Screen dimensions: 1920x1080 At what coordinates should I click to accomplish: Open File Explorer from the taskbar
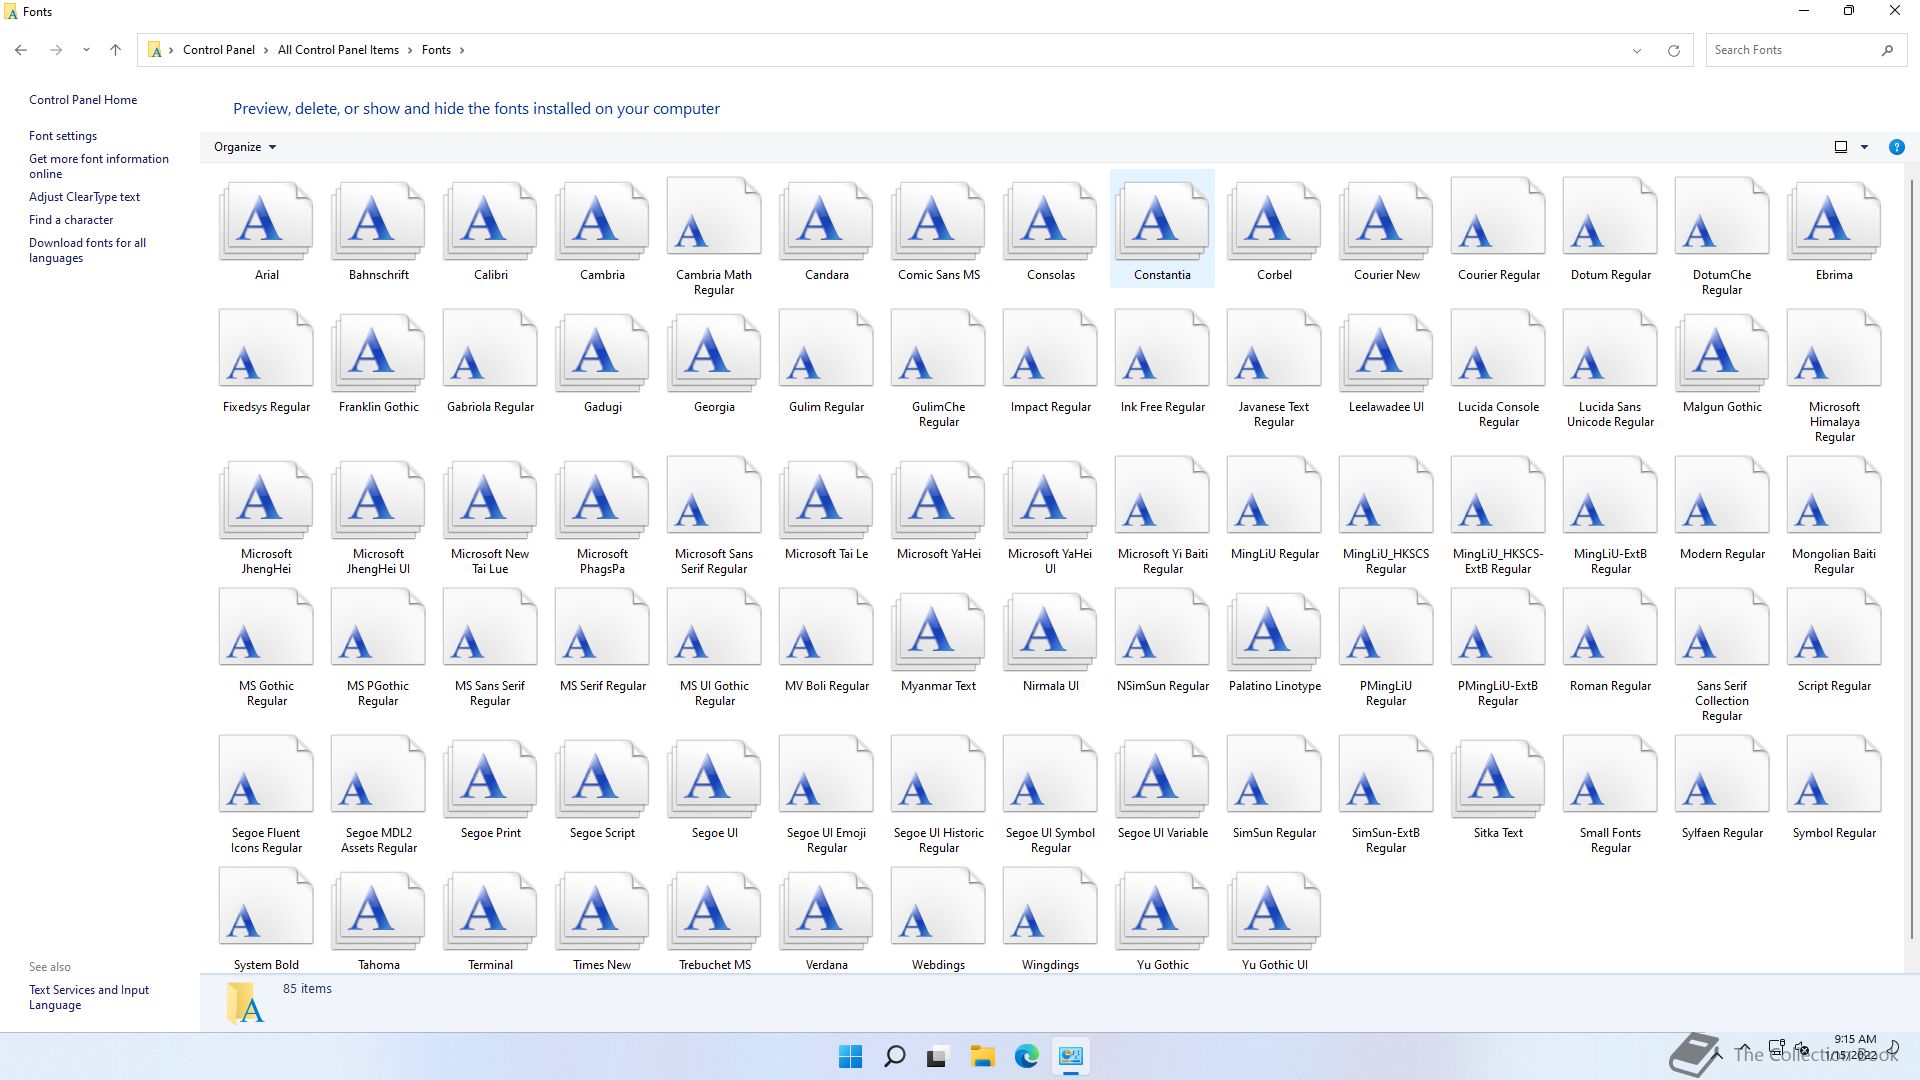982,1056
